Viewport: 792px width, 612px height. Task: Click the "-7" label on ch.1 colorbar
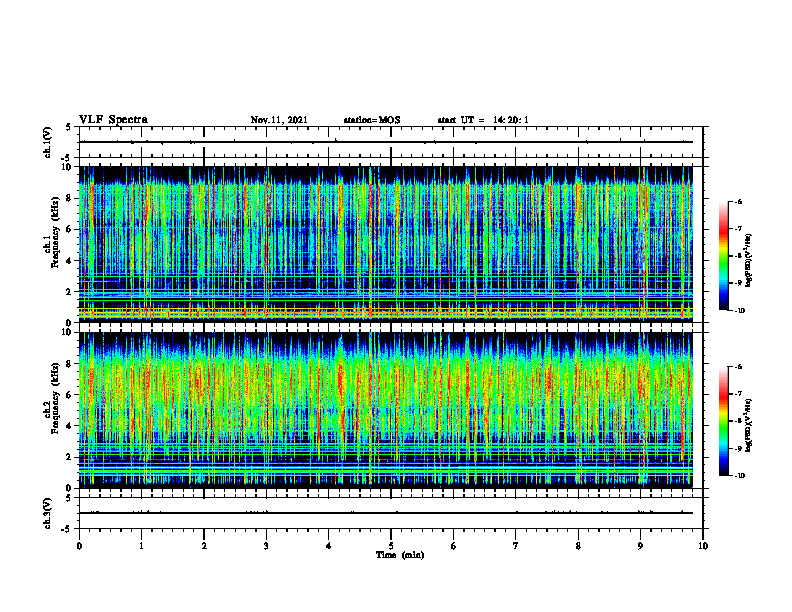[x=738, y=229]
